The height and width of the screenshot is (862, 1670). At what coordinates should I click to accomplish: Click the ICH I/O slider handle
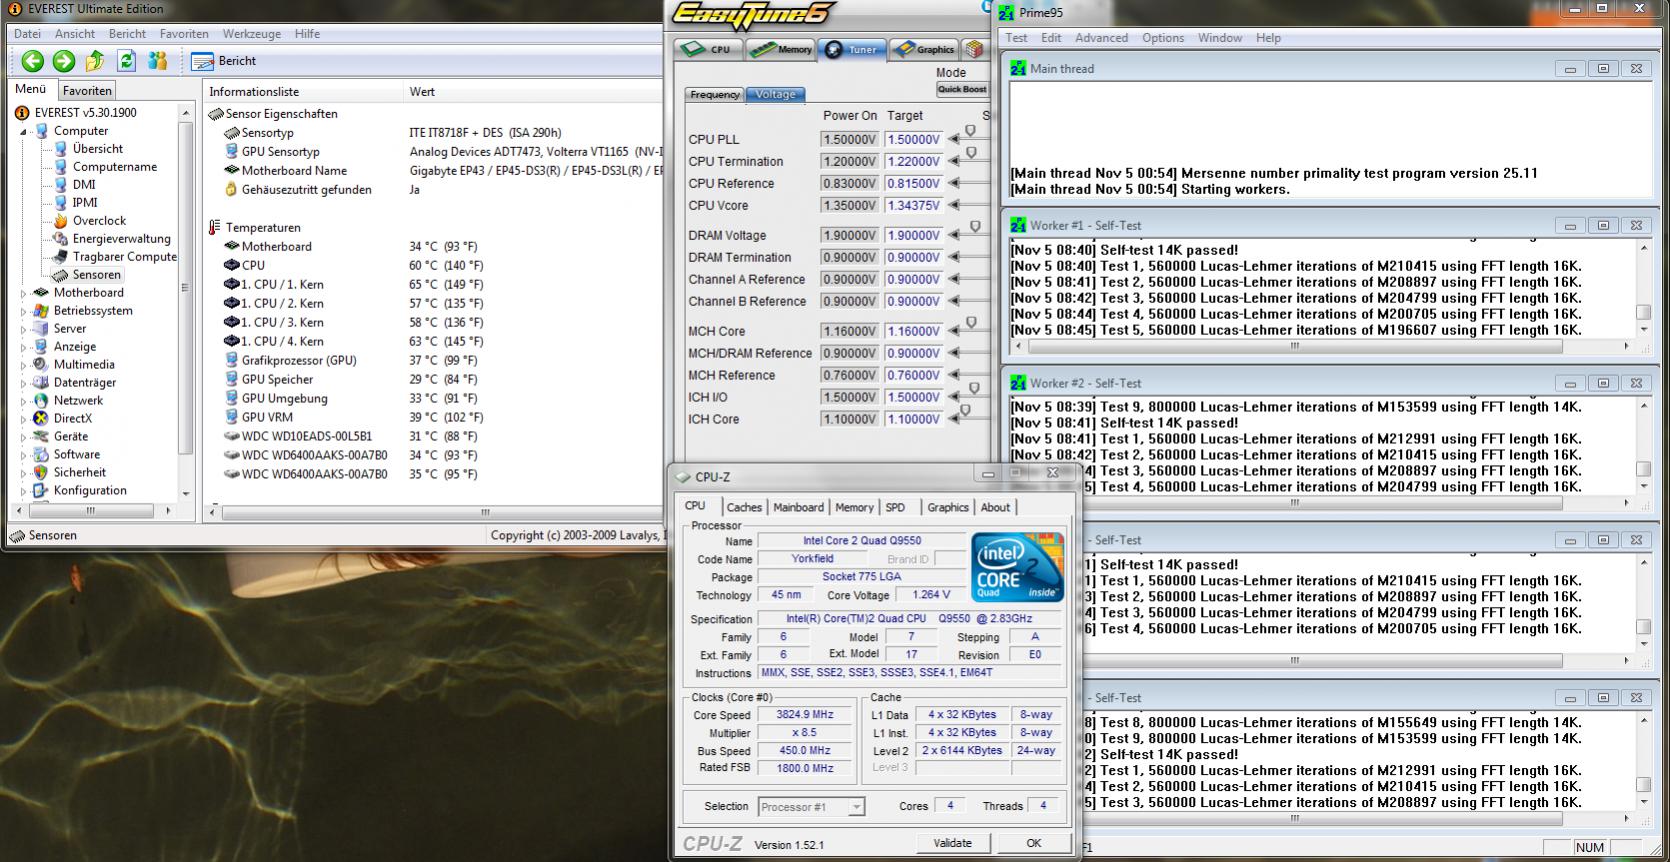pos(975,389)
